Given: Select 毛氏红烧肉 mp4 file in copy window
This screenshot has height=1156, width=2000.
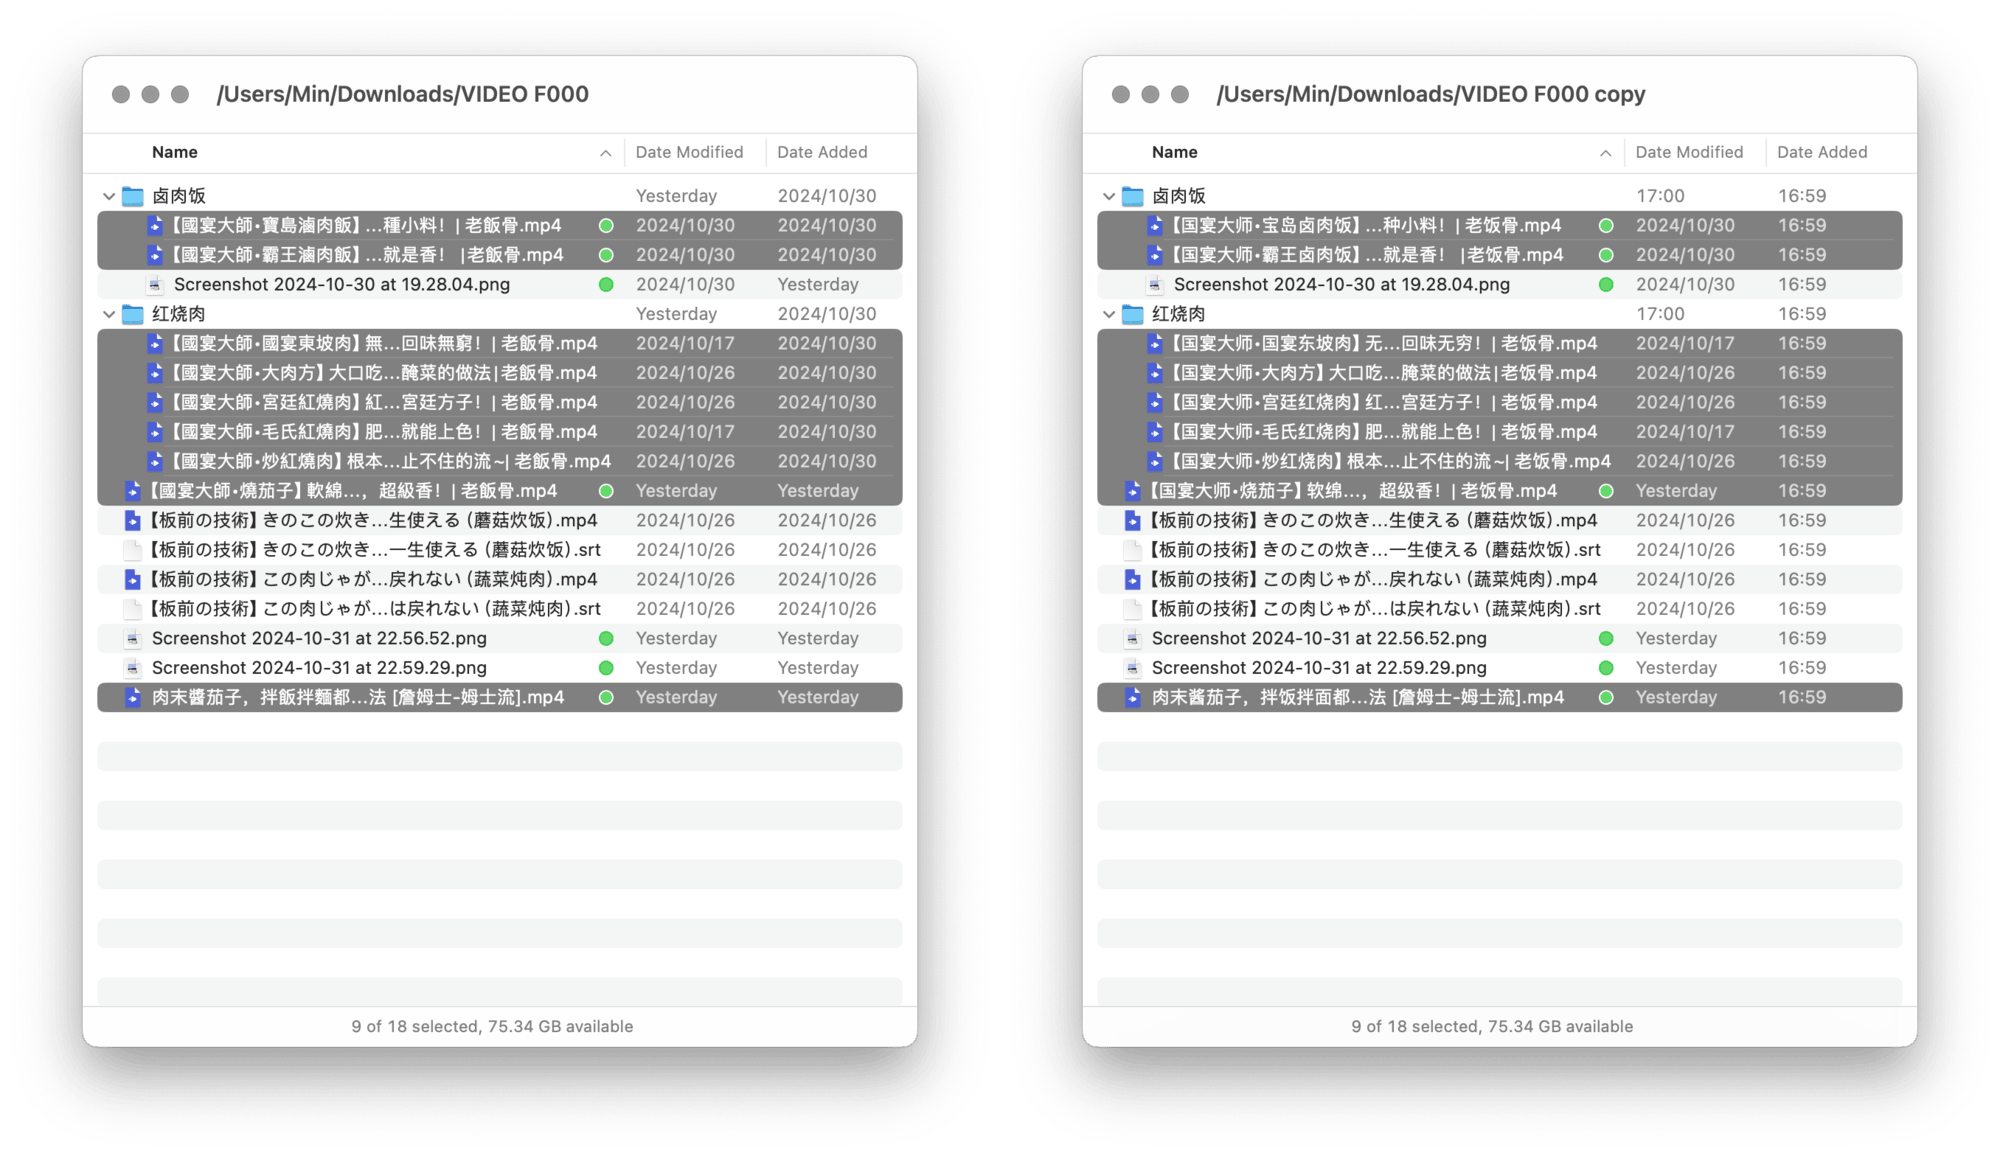Looking at the screenshot, I should click(1500, 432).
